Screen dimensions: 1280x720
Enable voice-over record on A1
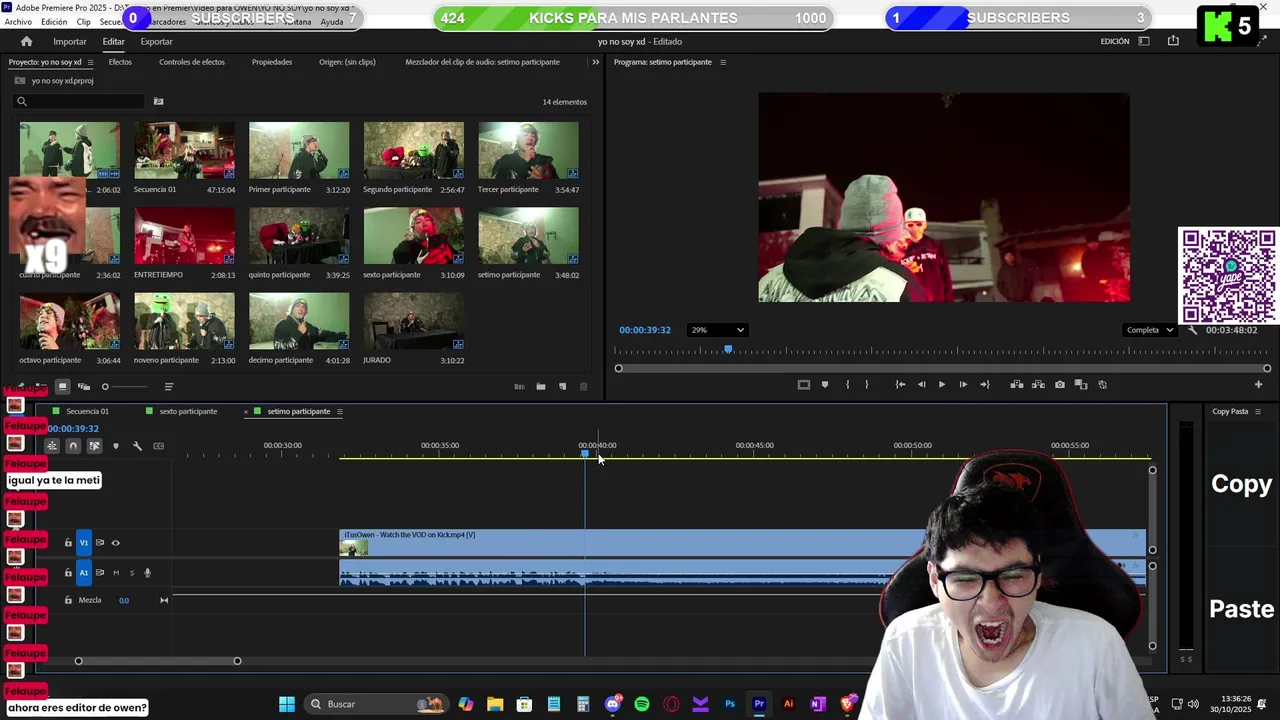click(147, 573)
